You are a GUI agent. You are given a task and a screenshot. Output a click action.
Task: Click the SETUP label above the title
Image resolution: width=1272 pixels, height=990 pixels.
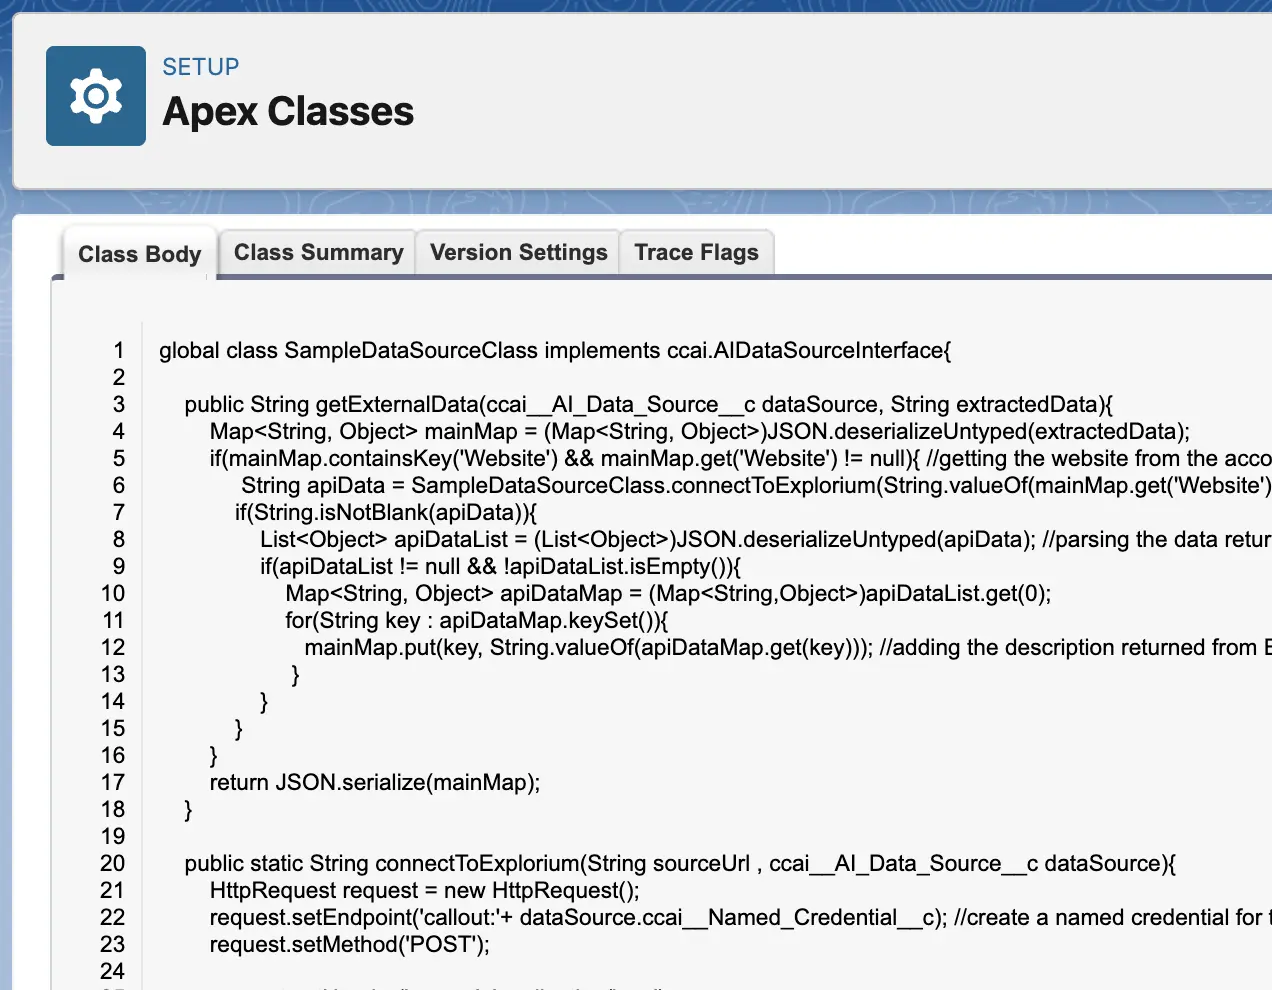click(x=201, y=67)
